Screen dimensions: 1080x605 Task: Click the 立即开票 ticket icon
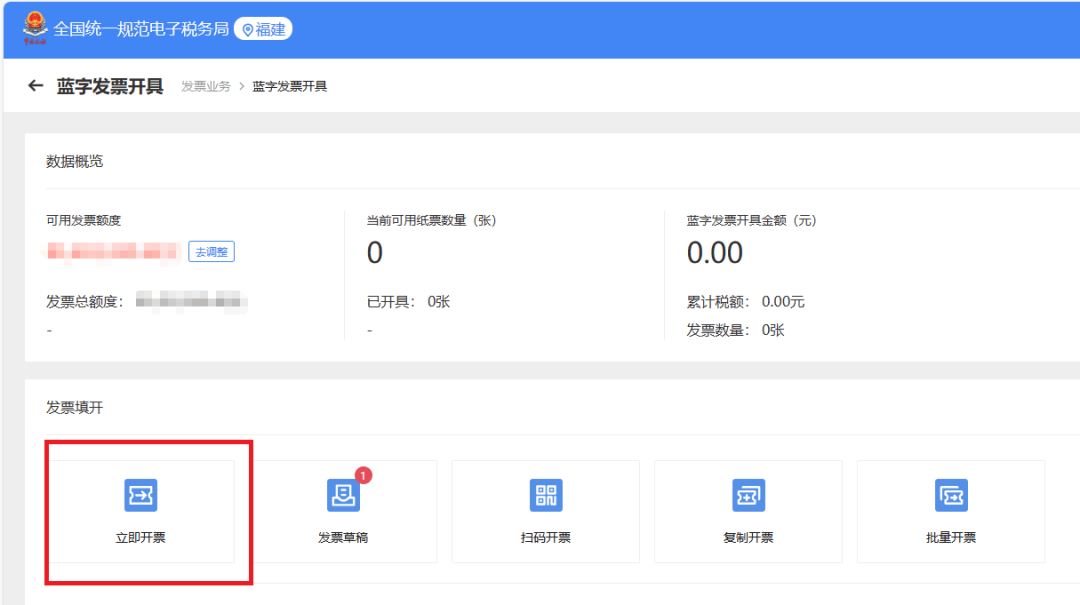140,495
